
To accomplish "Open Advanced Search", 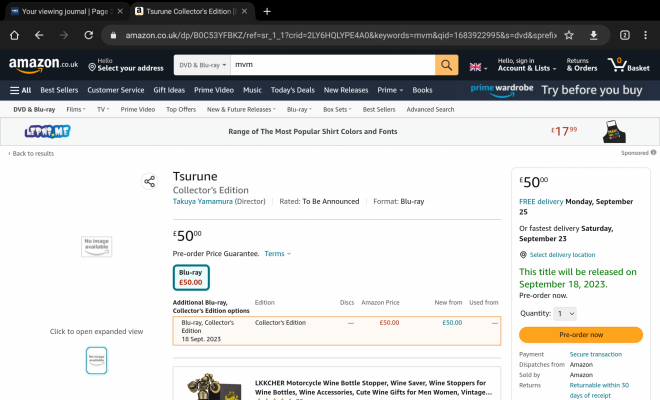I will 430,109.
